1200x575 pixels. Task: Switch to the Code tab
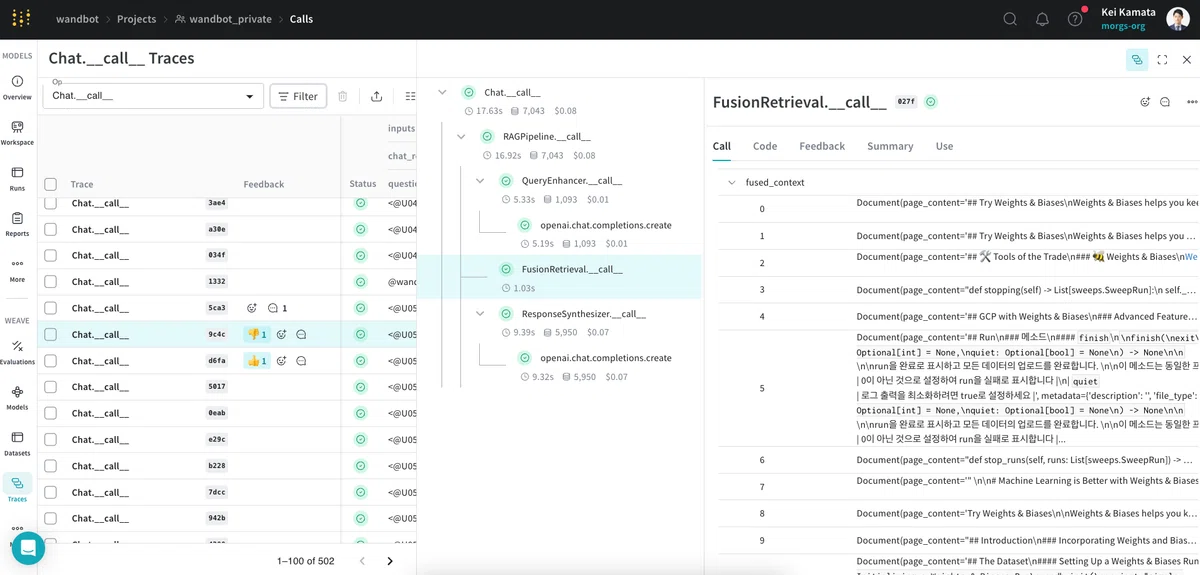(x=765, y=146)
